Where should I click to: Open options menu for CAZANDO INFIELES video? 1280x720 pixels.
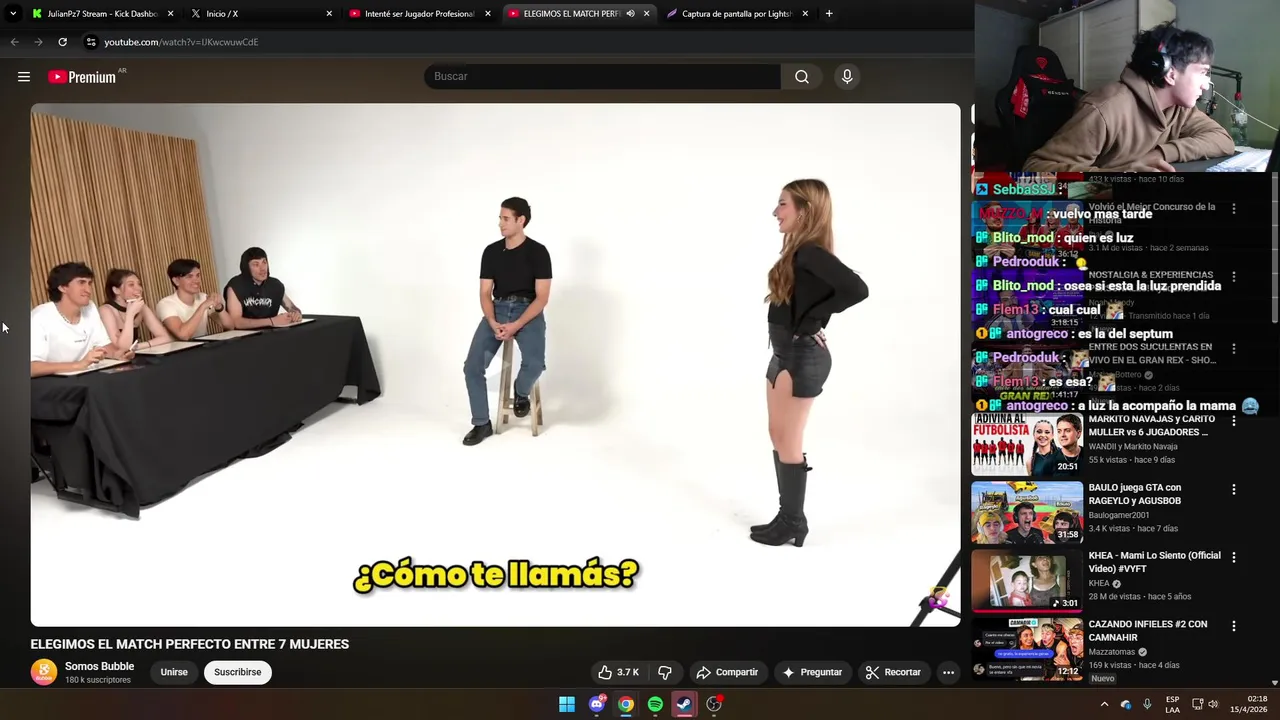click(1233, 626)
